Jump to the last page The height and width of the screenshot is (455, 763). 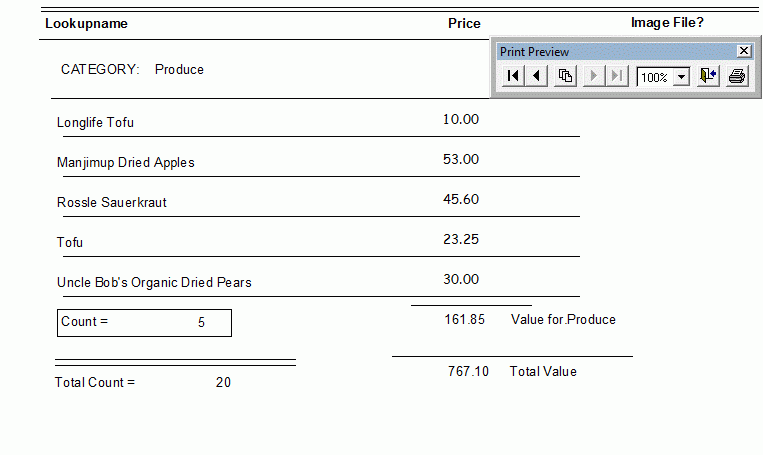click(x=618, y=76)
